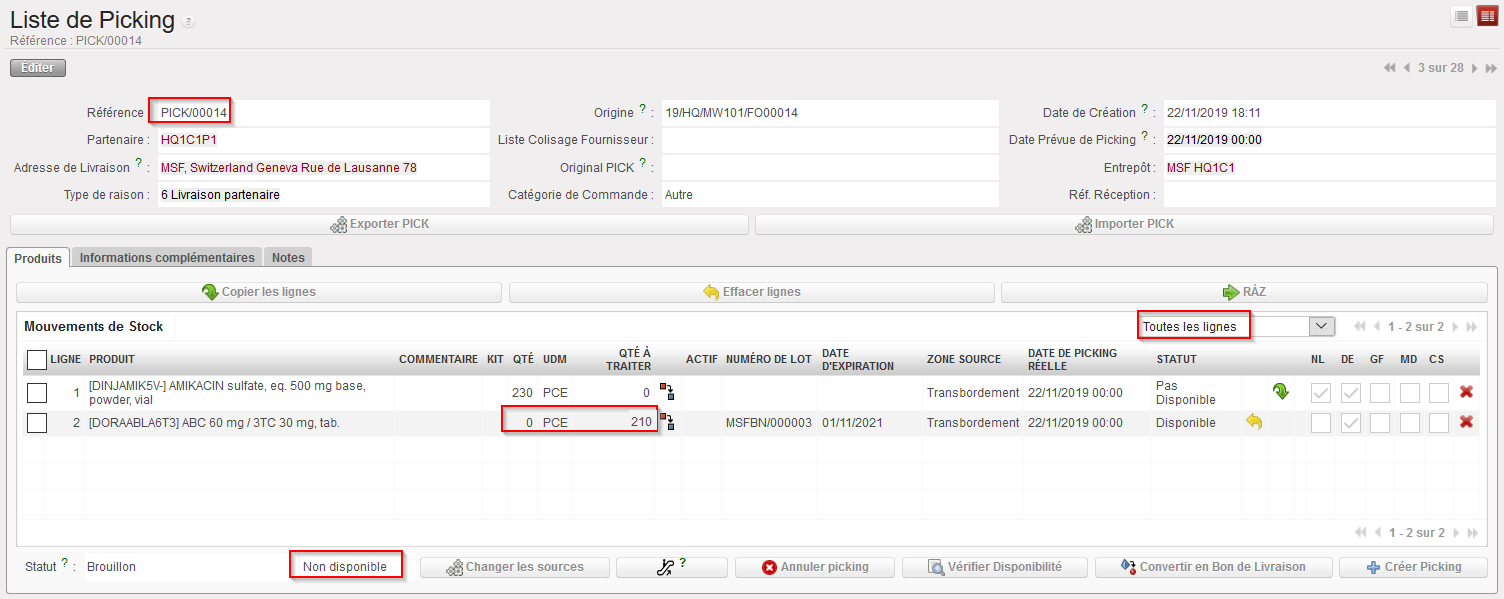Click yellow undo arrow on line 2

1254,422
